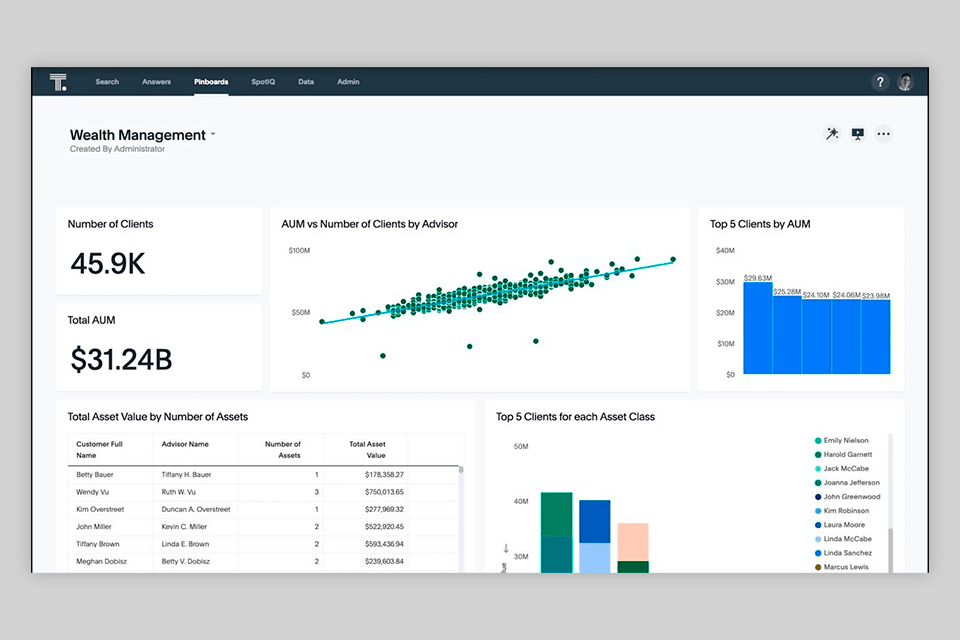Toggle Linda McCabe legend entry
Image resolution: width=960 pixels, height=640 pixels.
(843, 539)
